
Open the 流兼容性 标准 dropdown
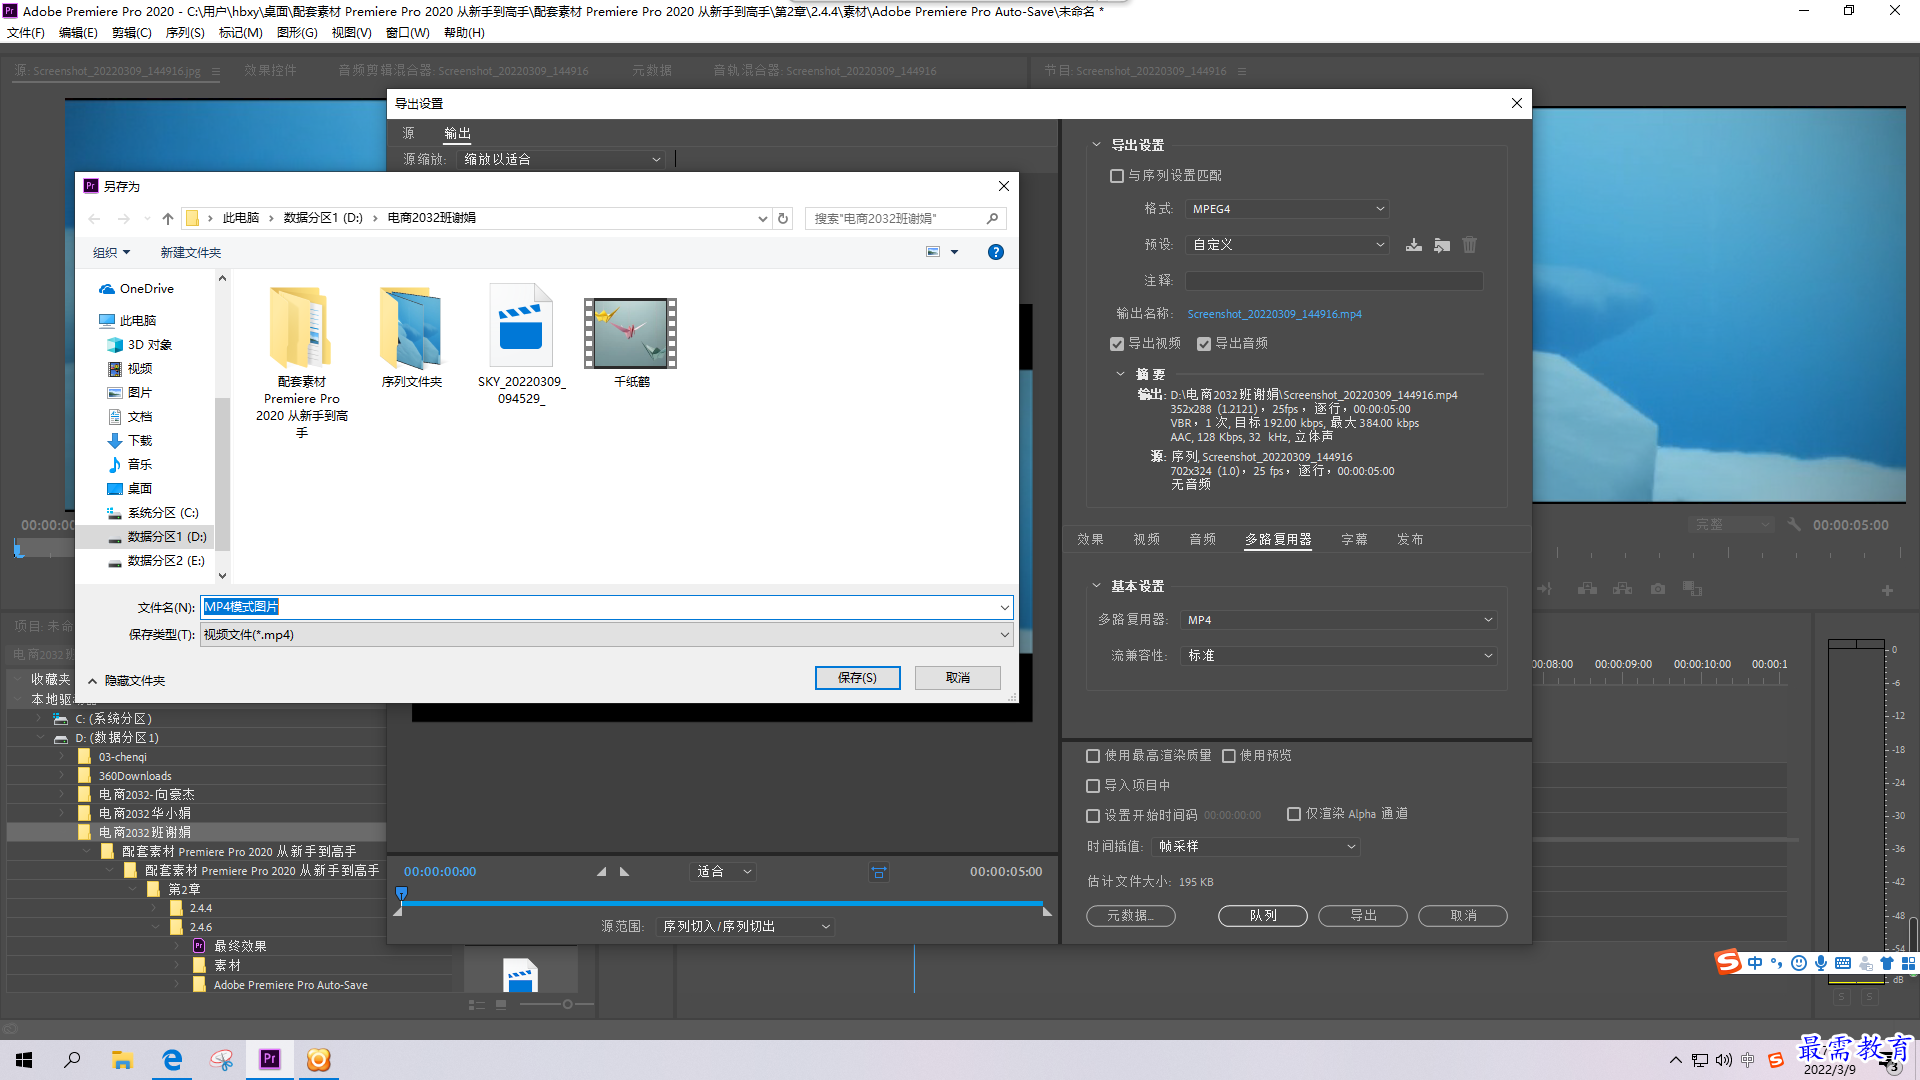pos(1338,656)
